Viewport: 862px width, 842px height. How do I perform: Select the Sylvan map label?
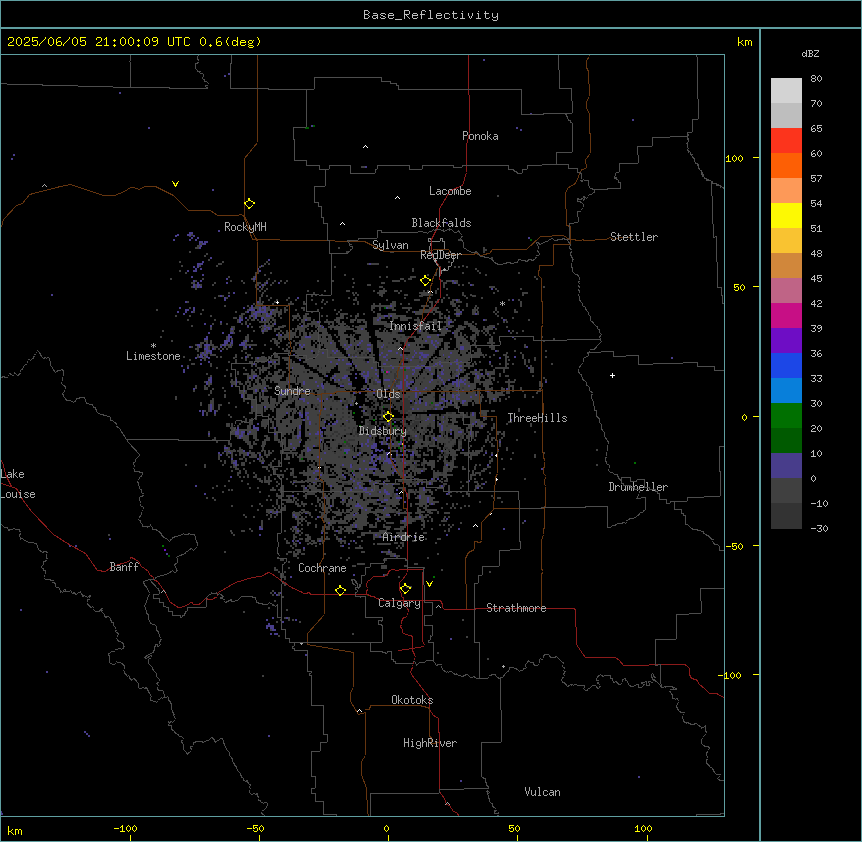(x=390, y=245)
